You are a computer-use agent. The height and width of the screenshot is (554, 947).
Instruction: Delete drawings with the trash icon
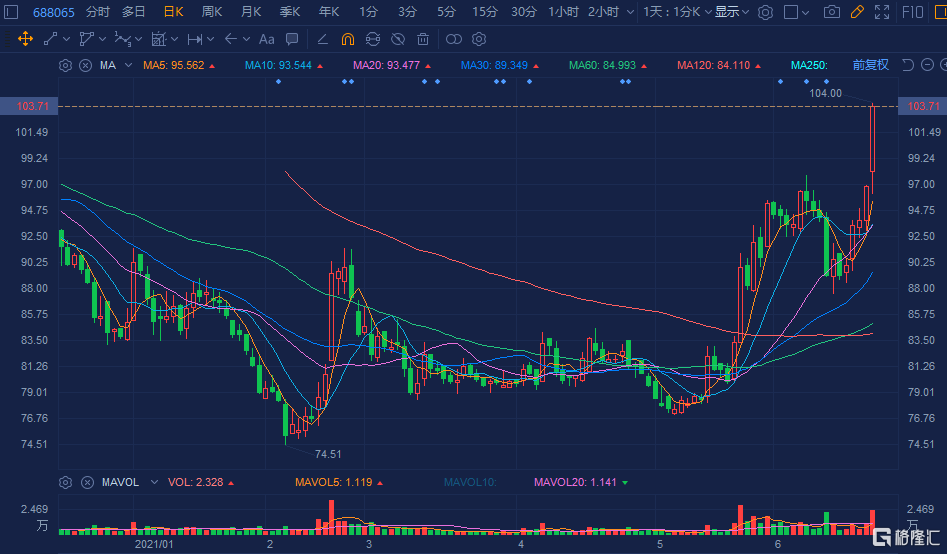click(x=423, y=39)
